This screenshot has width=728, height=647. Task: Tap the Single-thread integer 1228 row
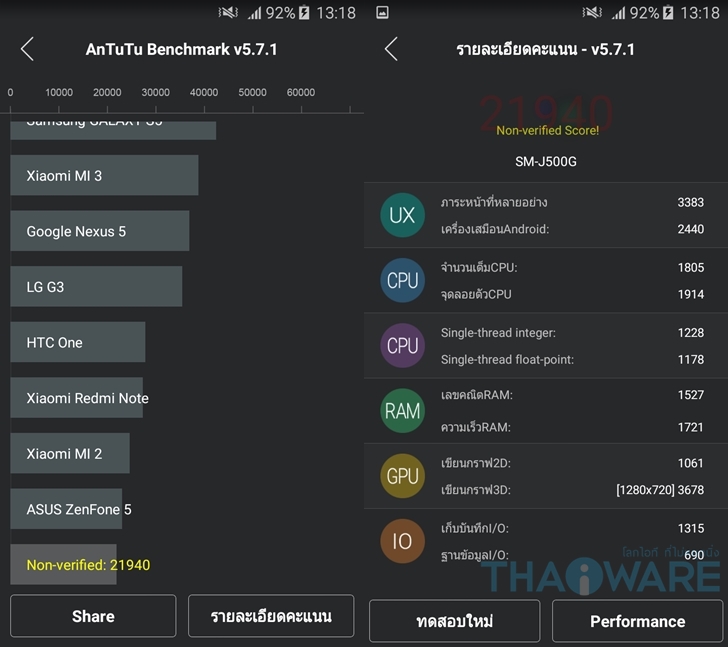point(572,333)
